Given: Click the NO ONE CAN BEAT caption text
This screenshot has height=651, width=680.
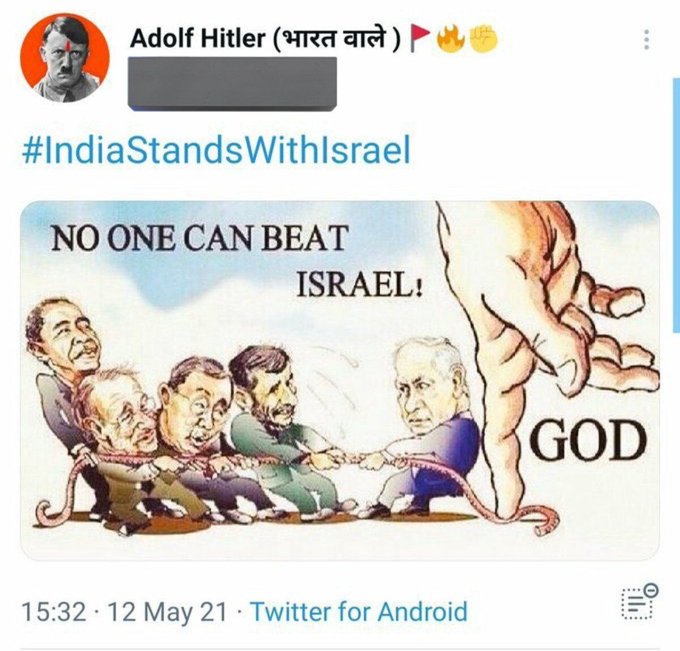Looking at the screenshot, I should tap(200, 238).
